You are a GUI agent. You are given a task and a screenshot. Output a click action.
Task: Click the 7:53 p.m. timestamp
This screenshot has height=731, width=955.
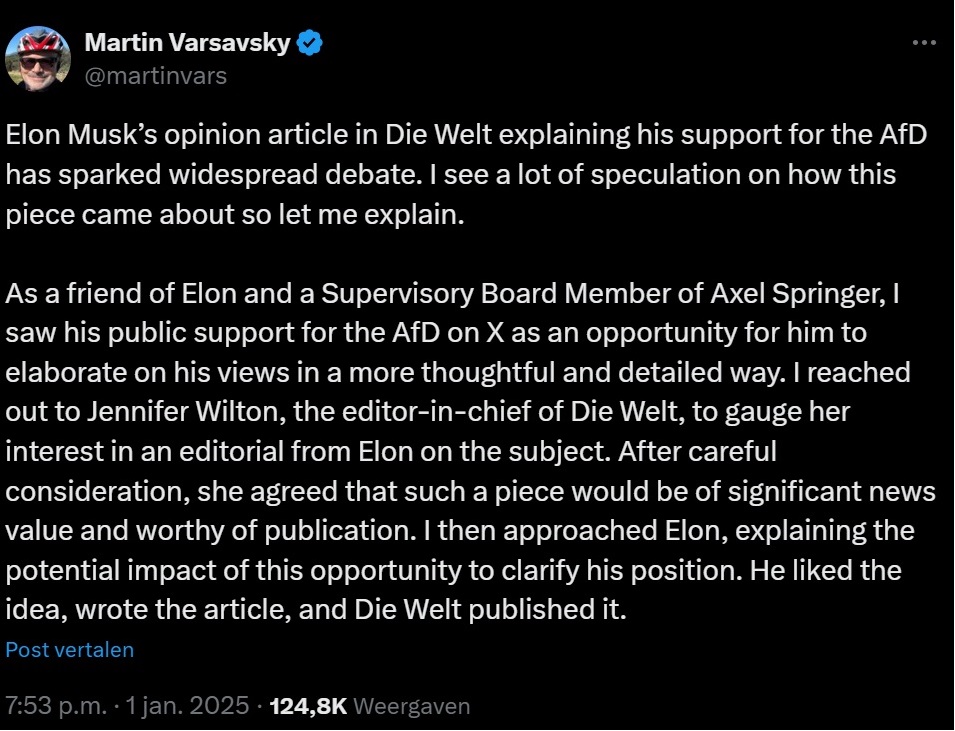(57, 706)
